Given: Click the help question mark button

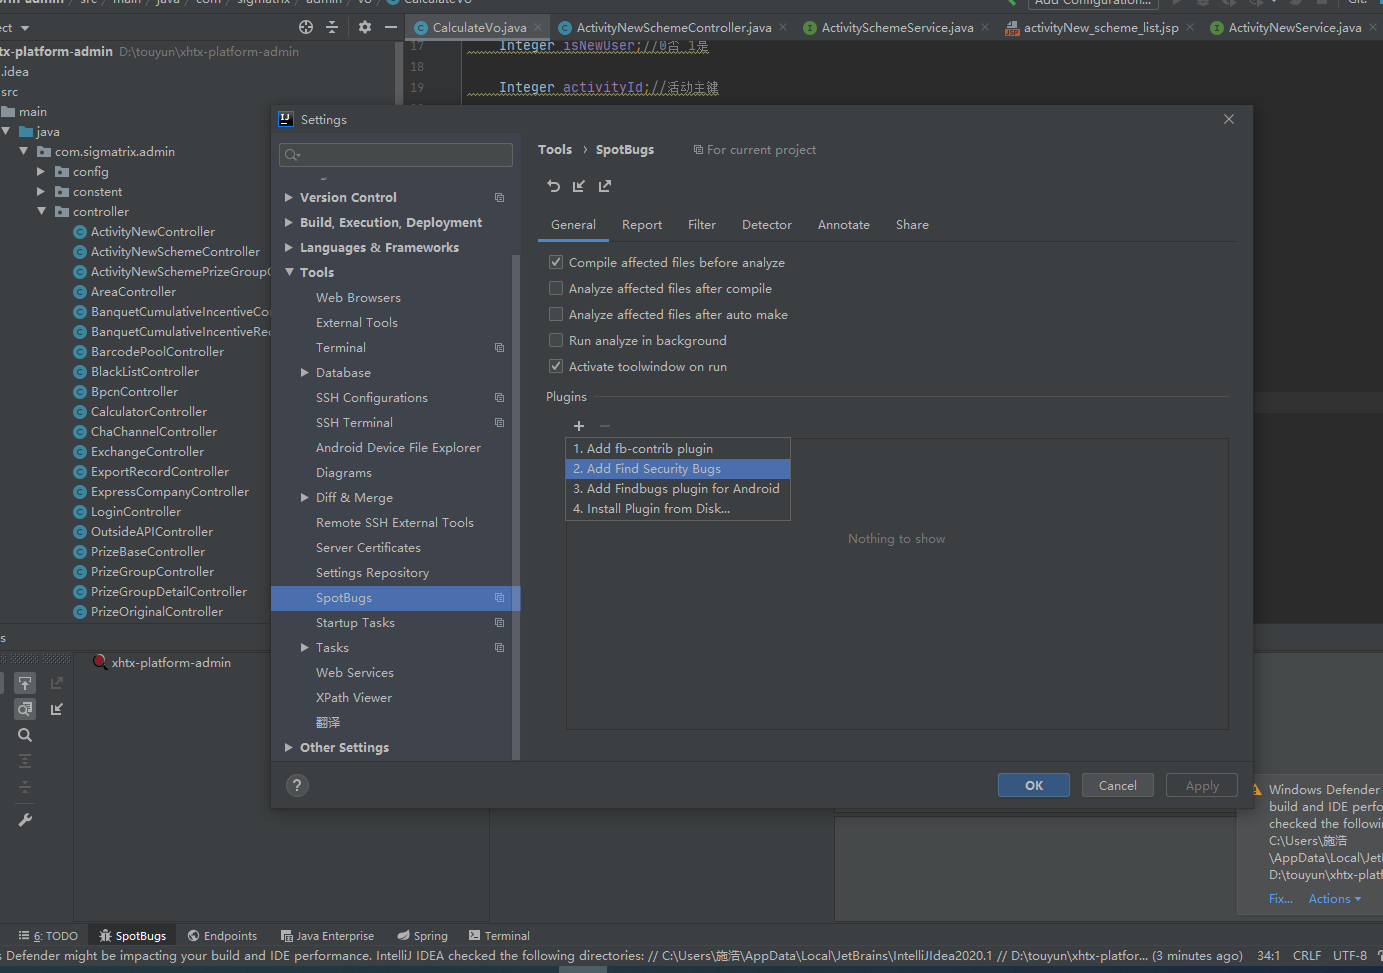Looking at the screenshot, I should point(297,785).
